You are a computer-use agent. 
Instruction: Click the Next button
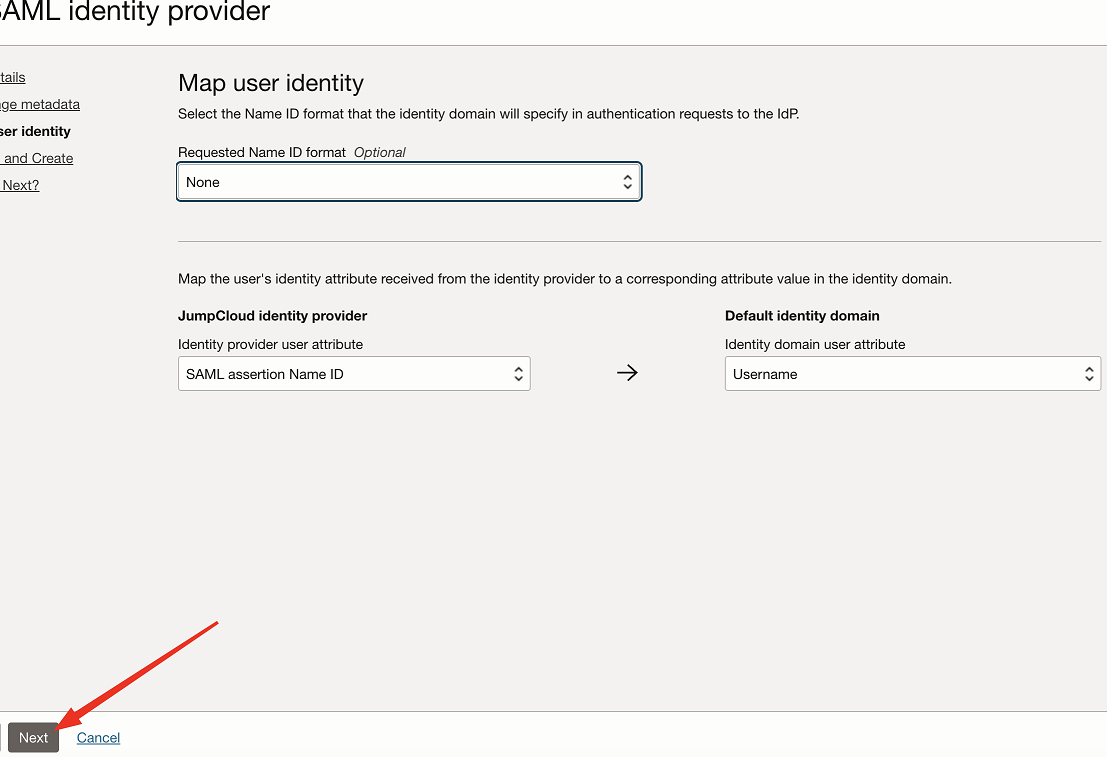point(33,737)
